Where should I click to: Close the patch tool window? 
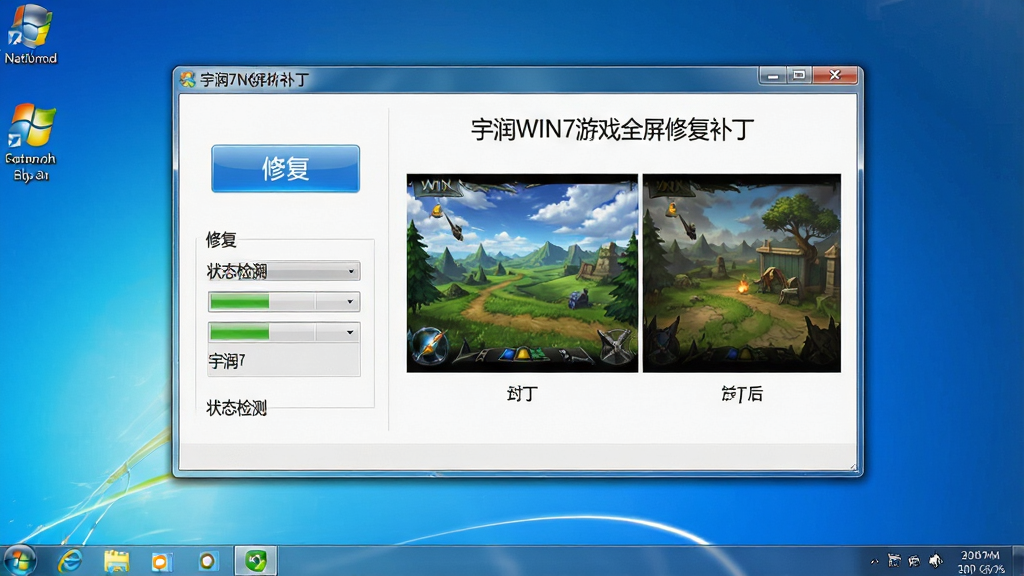click(x=835, y=76)
